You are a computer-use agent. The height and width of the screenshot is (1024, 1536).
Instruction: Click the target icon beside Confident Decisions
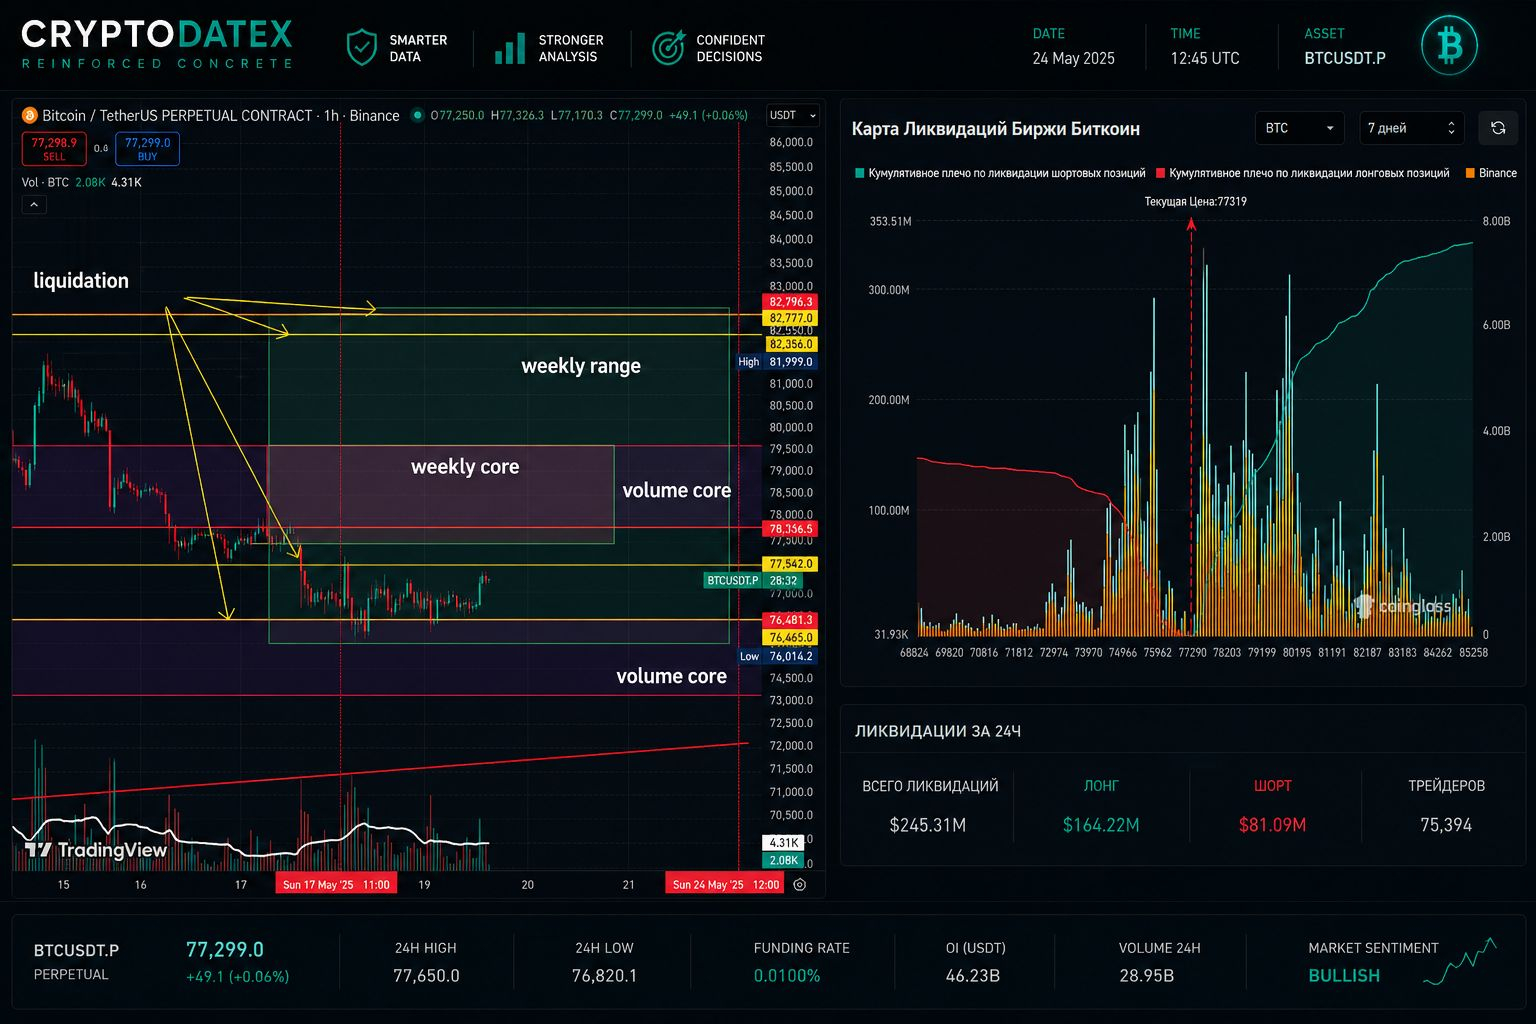pyautogui.click(x=668, y=47)
